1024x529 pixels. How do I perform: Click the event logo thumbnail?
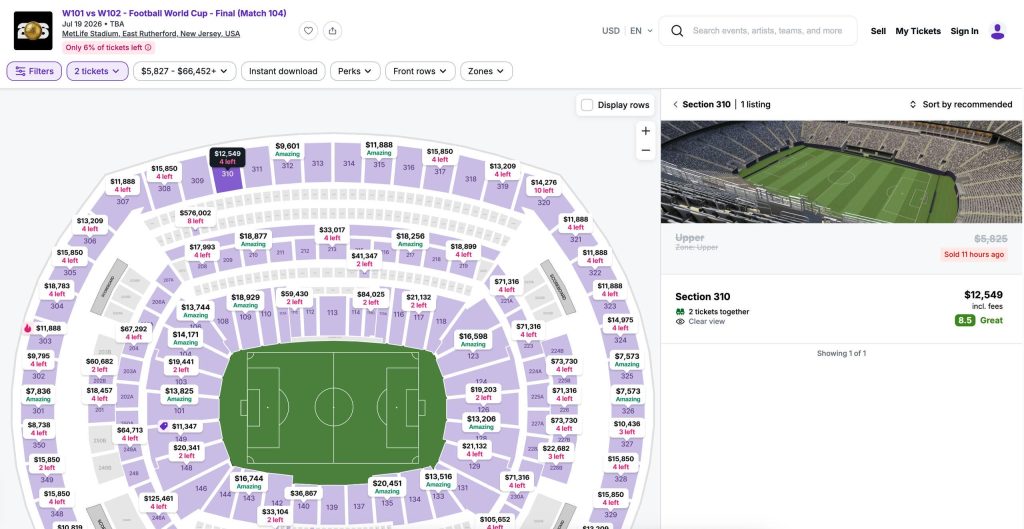33,31
